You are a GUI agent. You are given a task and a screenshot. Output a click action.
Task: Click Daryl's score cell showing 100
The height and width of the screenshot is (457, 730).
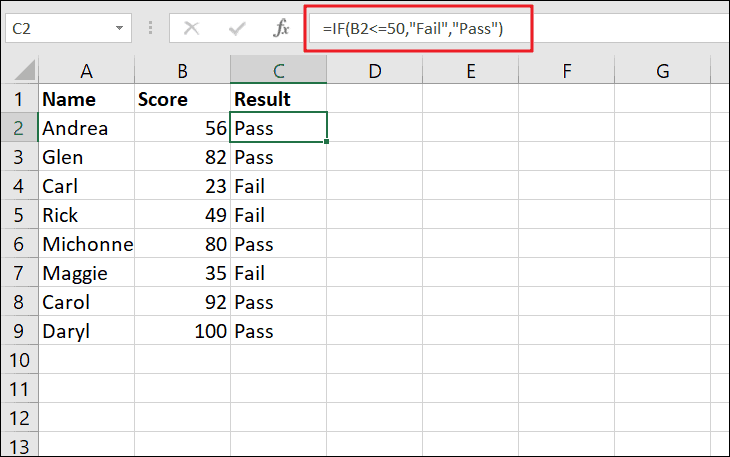click(182, 331)
